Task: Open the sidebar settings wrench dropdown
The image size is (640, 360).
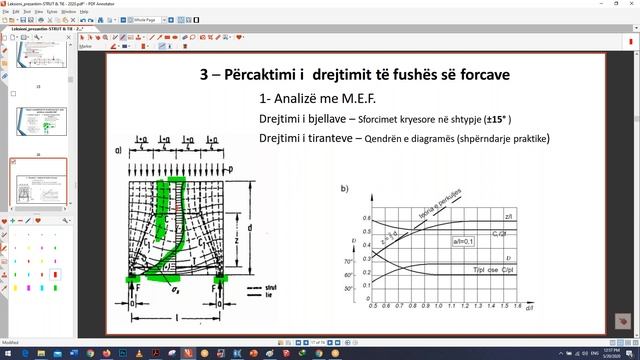Action: pyautogui.click(x=41, y=38)
